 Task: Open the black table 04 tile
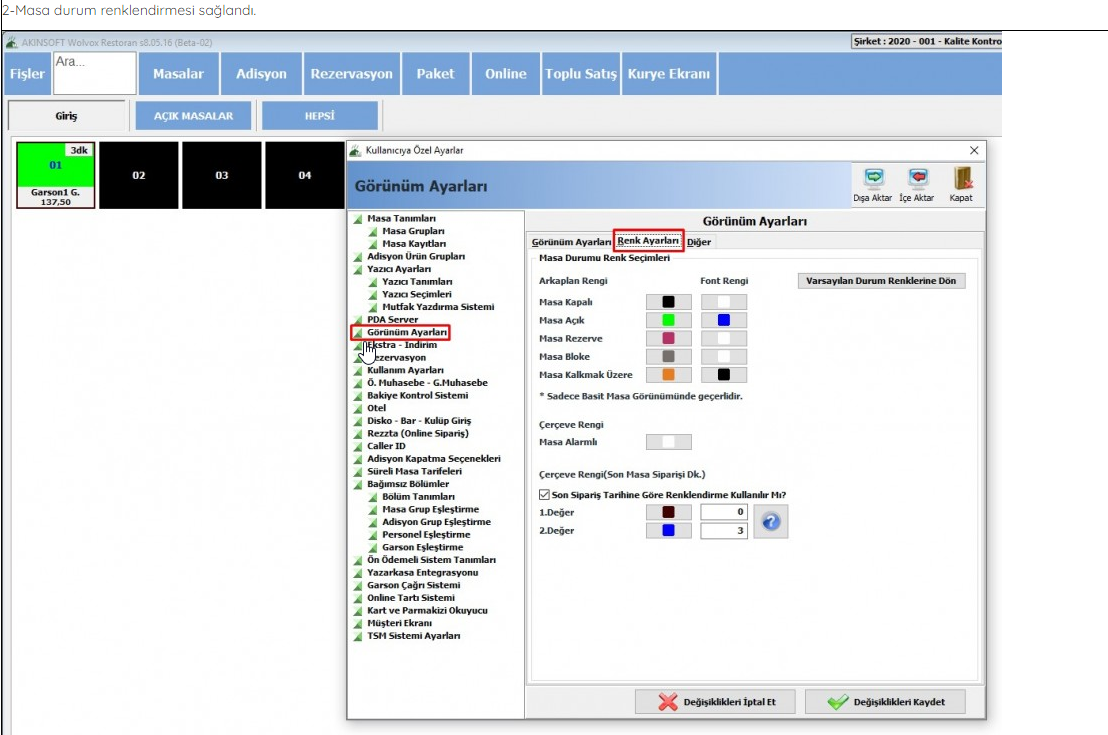[305, 175]
